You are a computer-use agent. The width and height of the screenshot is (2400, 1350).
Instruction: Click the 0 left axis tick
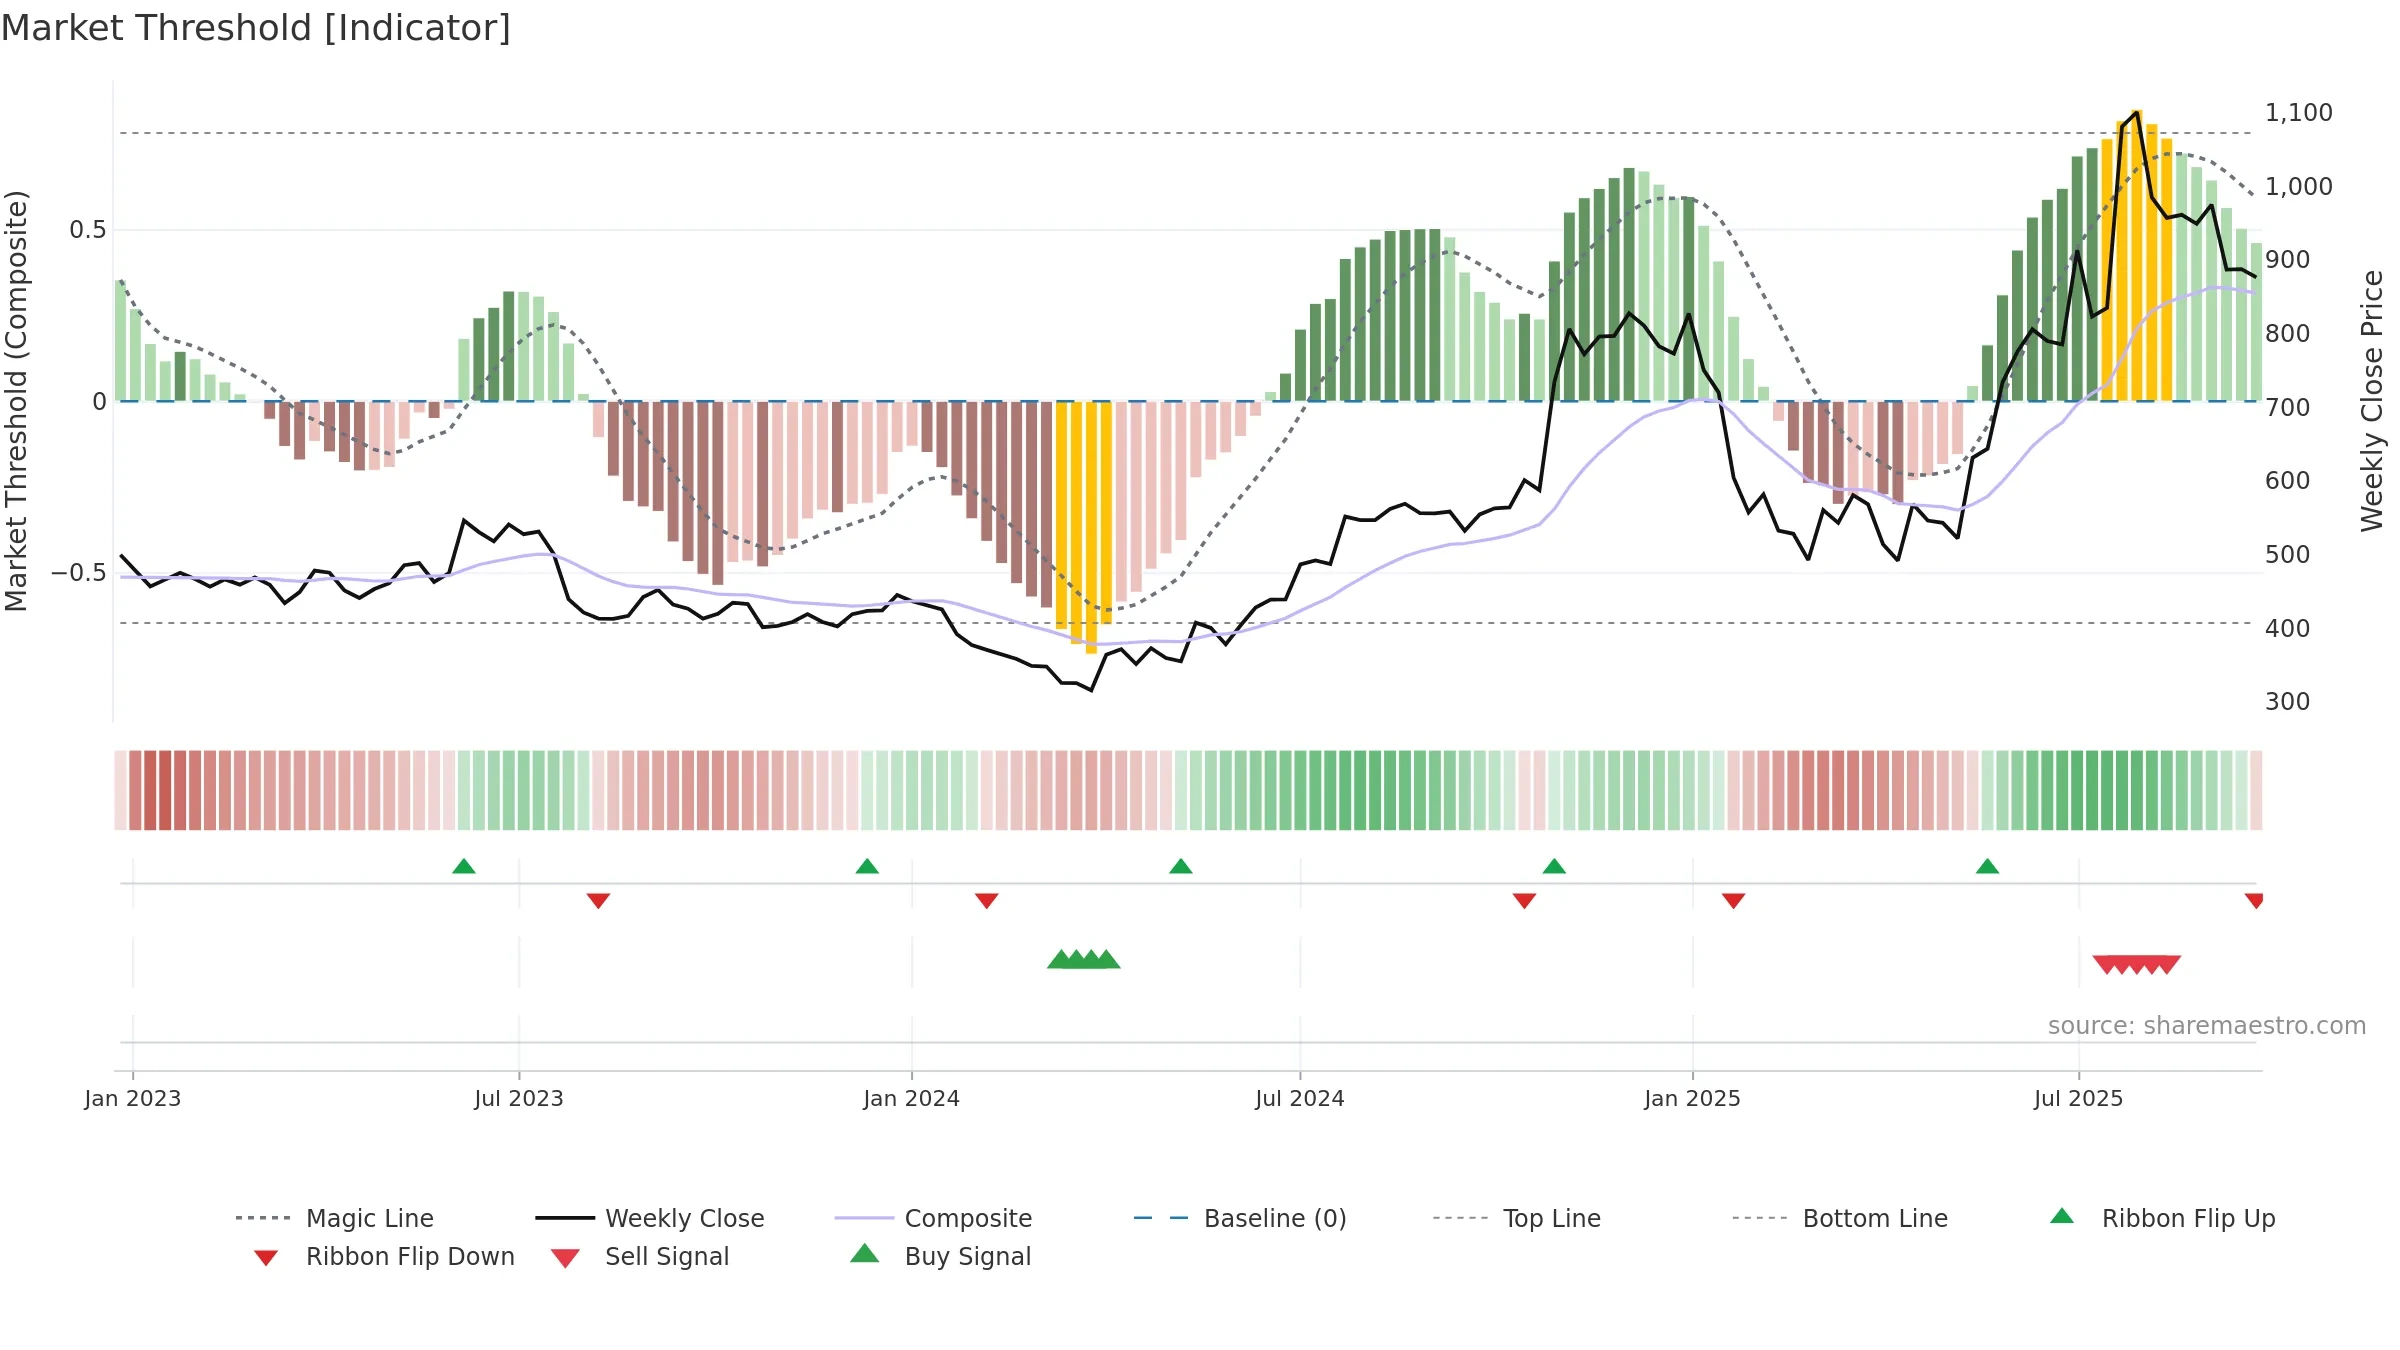pos(99,402)
